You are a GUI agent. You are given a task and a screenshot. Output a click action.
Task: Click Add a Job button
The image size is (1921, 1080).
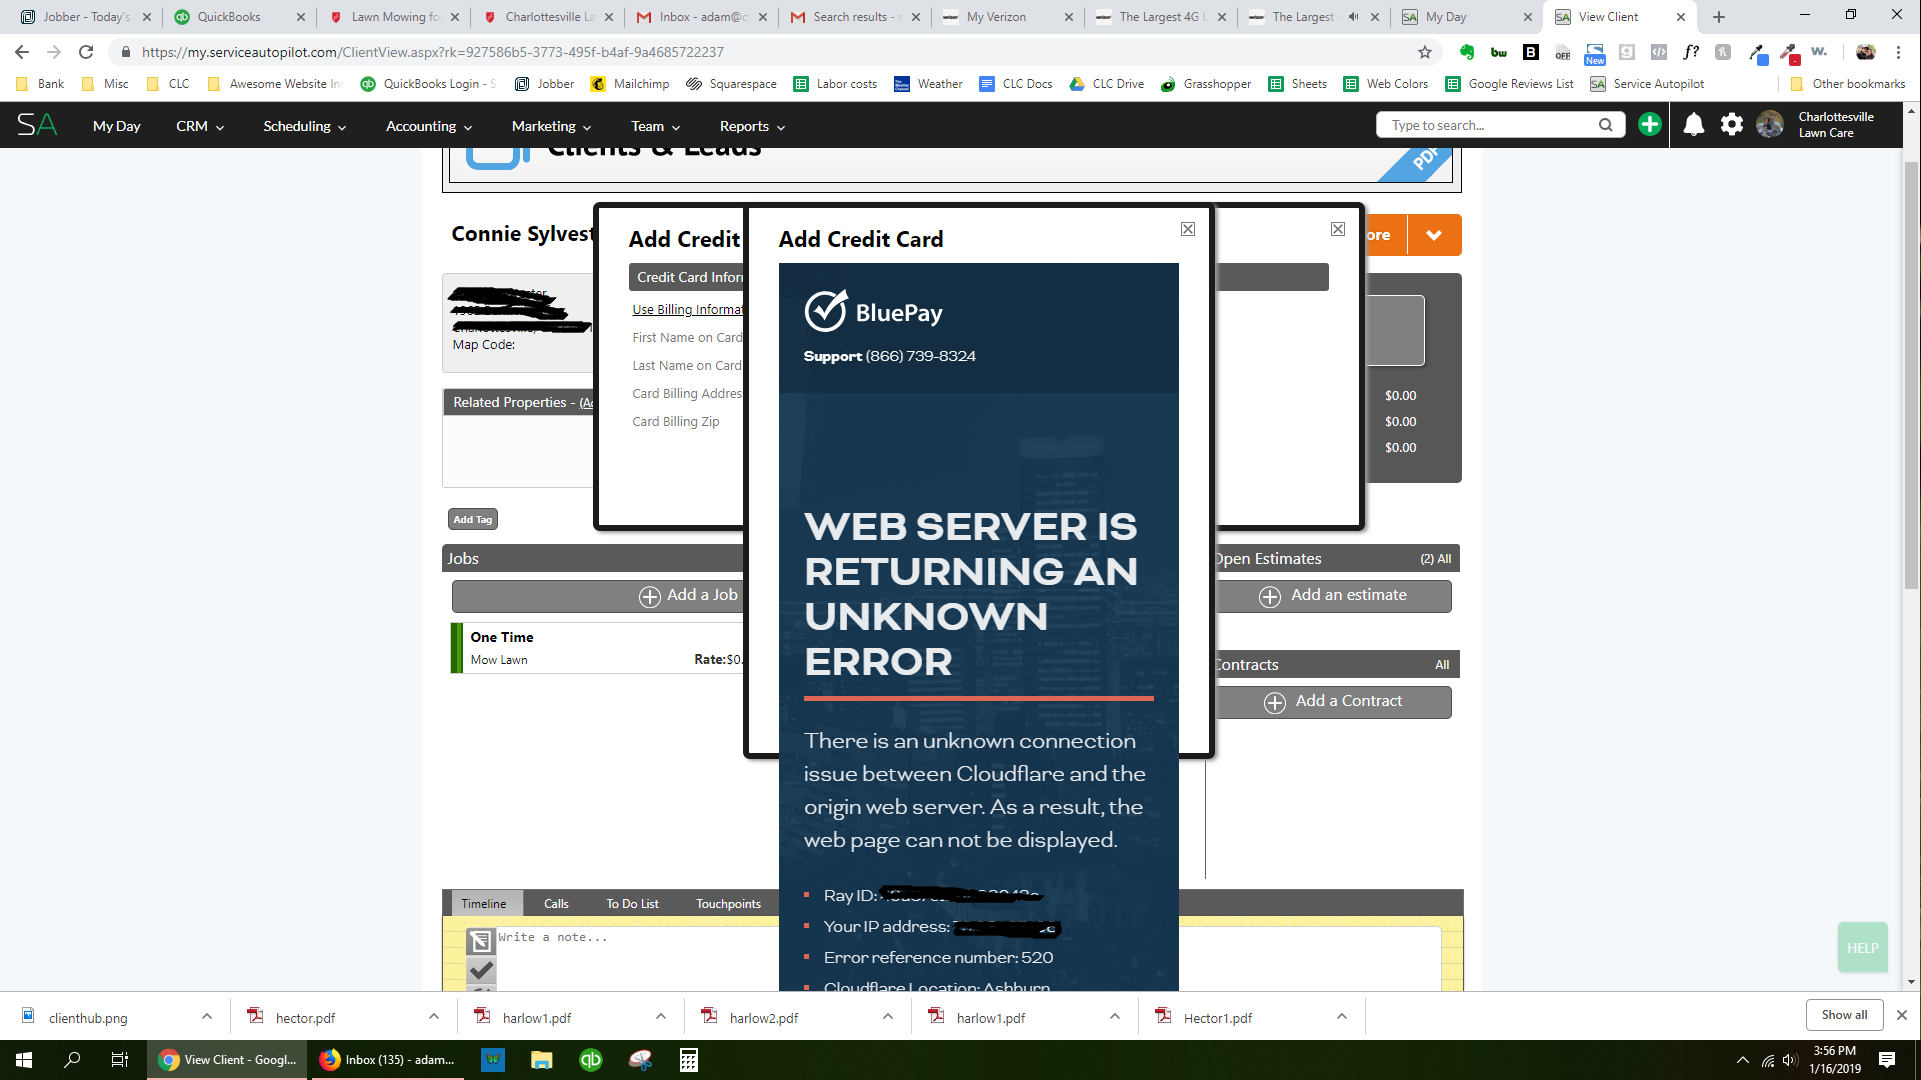597,596
